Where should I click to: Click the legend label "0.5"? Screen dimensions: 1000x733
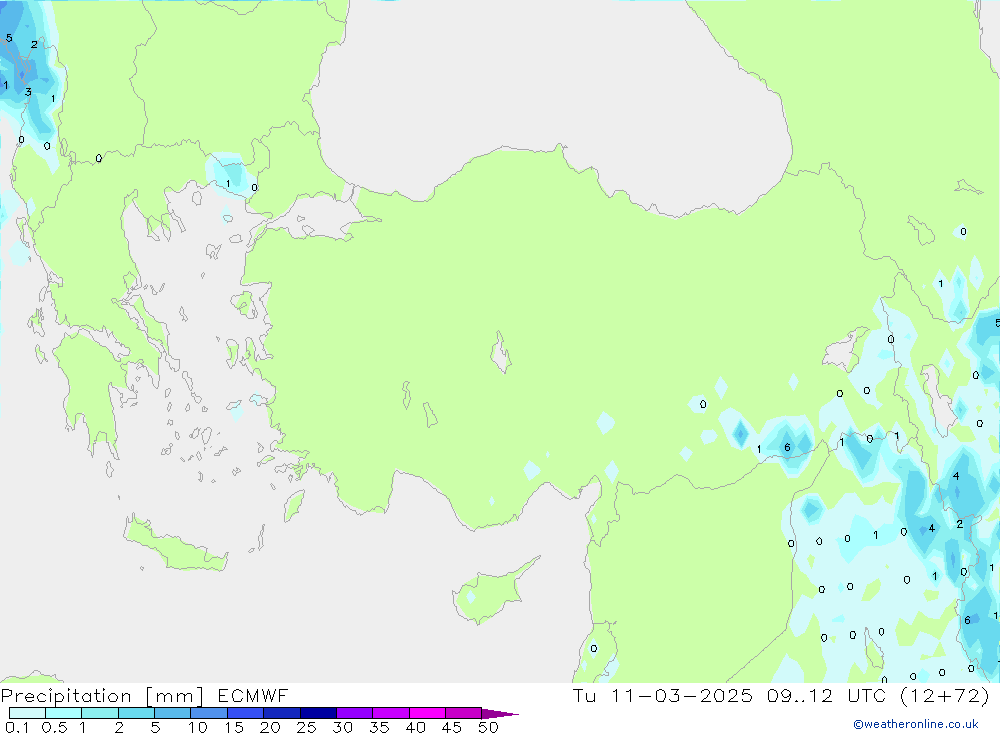point(54,727)
